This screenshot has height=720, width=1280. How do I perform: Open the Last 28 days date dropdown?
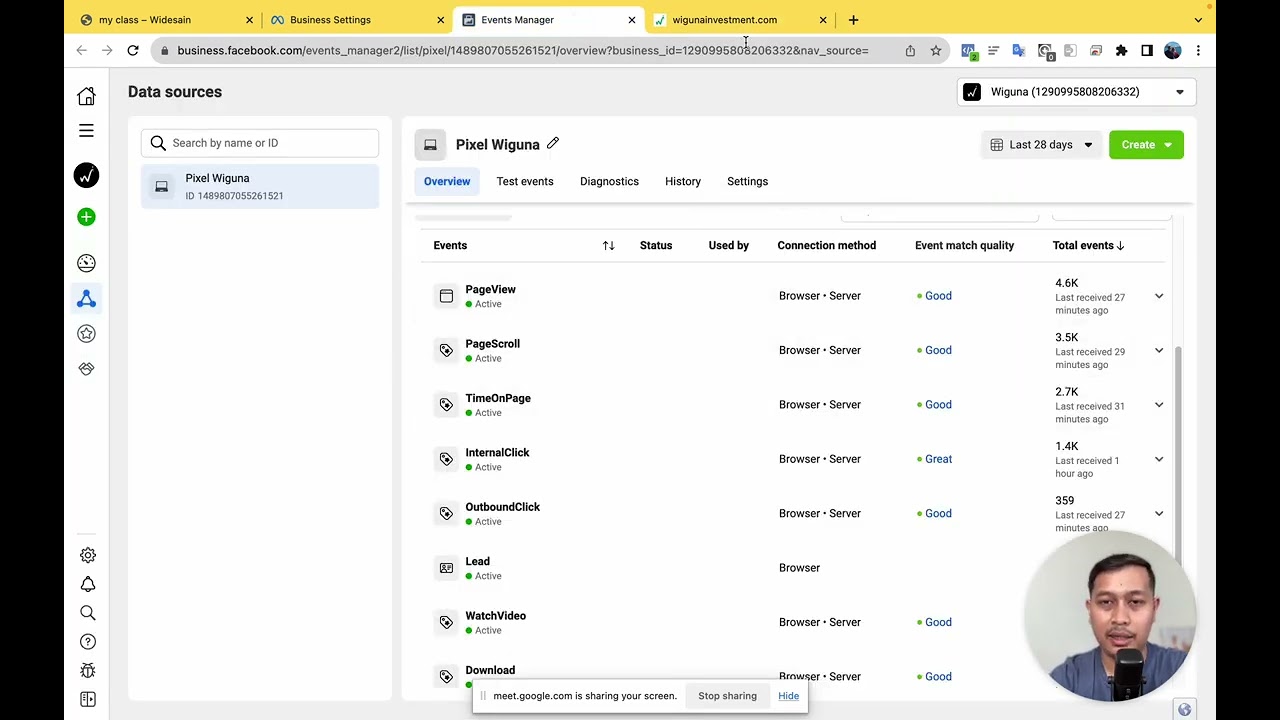click(1041, 145)
